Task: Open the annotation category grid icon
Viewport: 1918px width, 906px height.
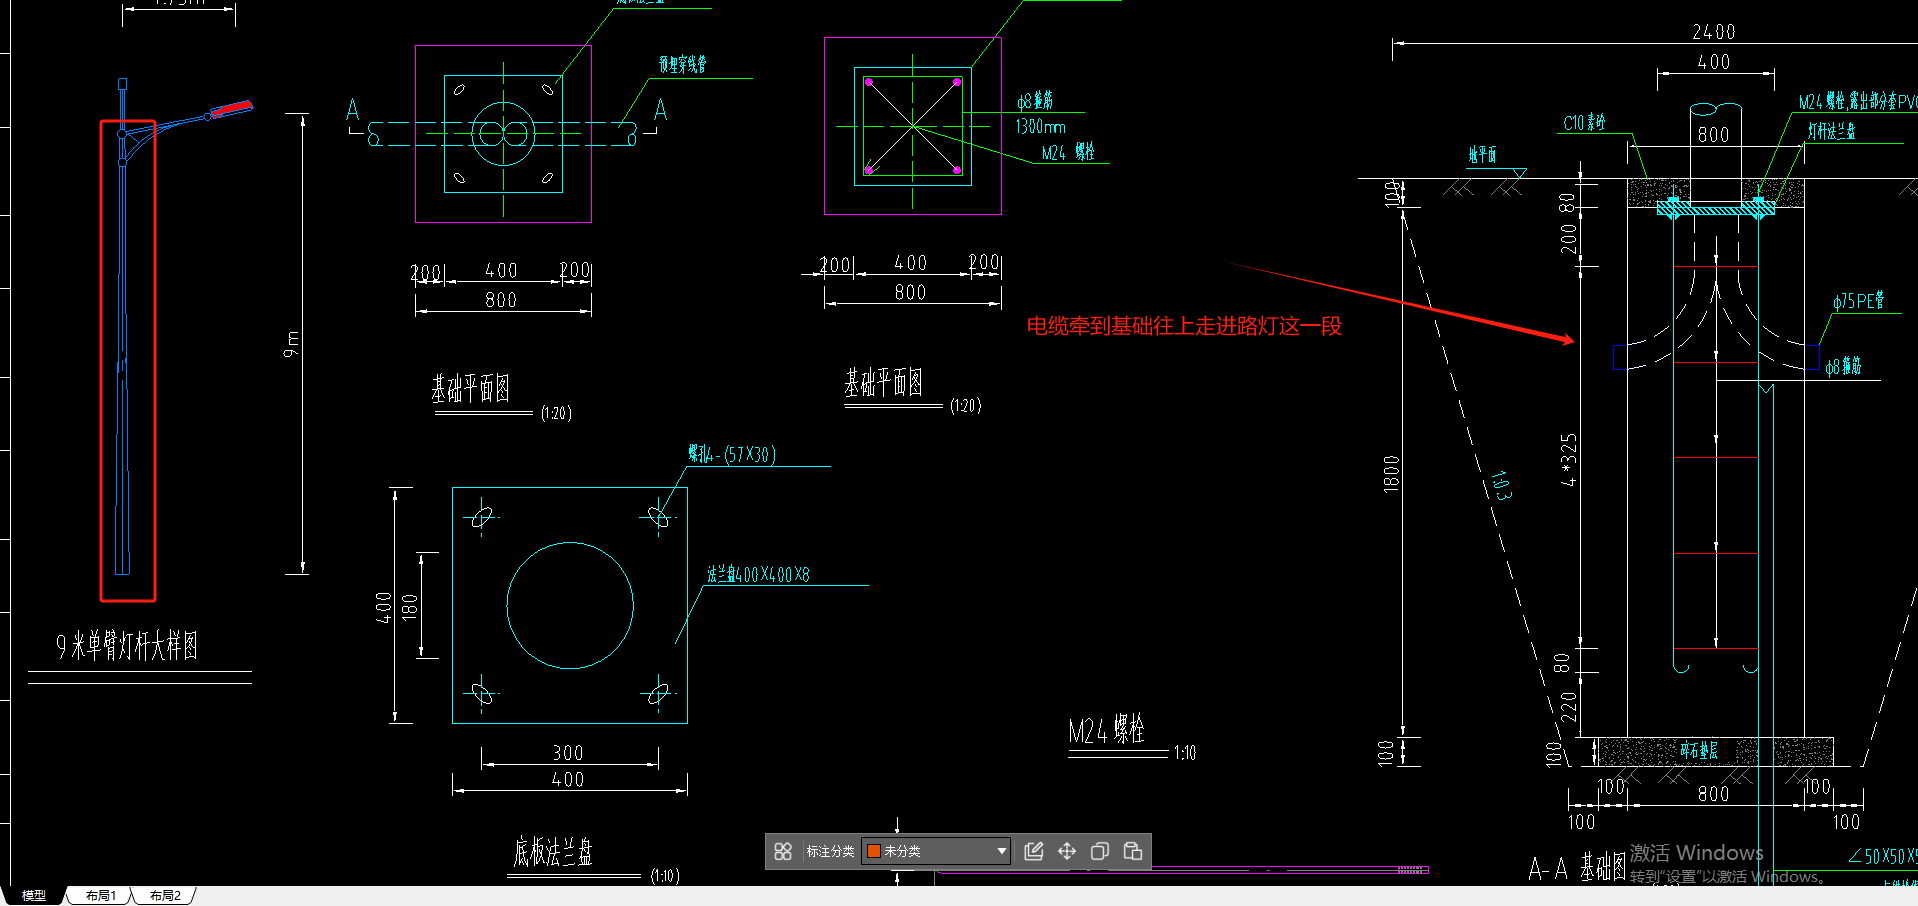Action: pyautogui.click(x=783, y=851)
